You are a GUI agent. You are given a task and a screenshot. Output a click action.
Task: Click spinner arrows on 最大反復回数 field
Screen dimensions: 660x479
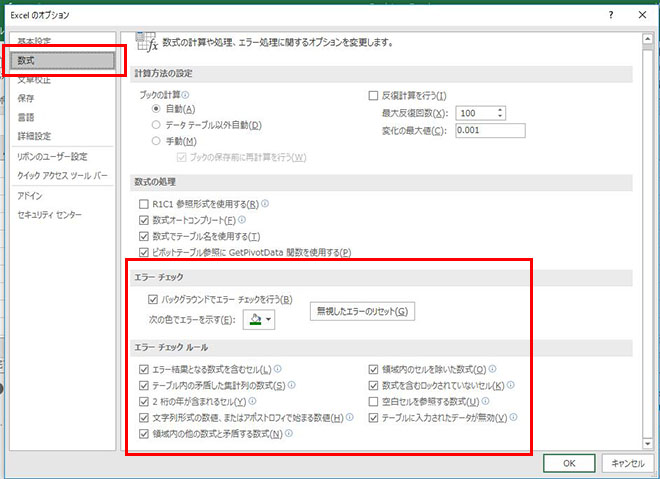pos(500,113)
